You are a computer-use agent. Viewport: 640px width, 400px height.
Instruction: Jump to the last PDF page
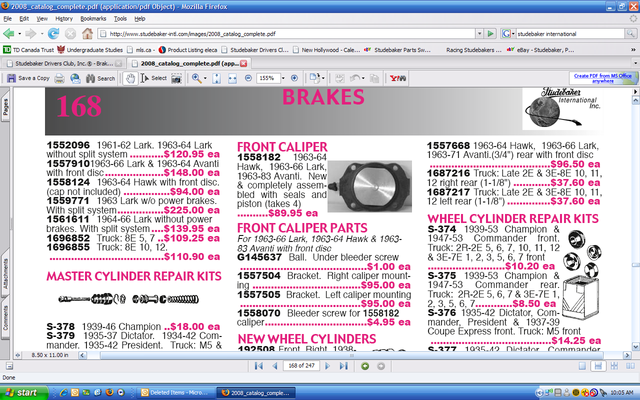344,366
